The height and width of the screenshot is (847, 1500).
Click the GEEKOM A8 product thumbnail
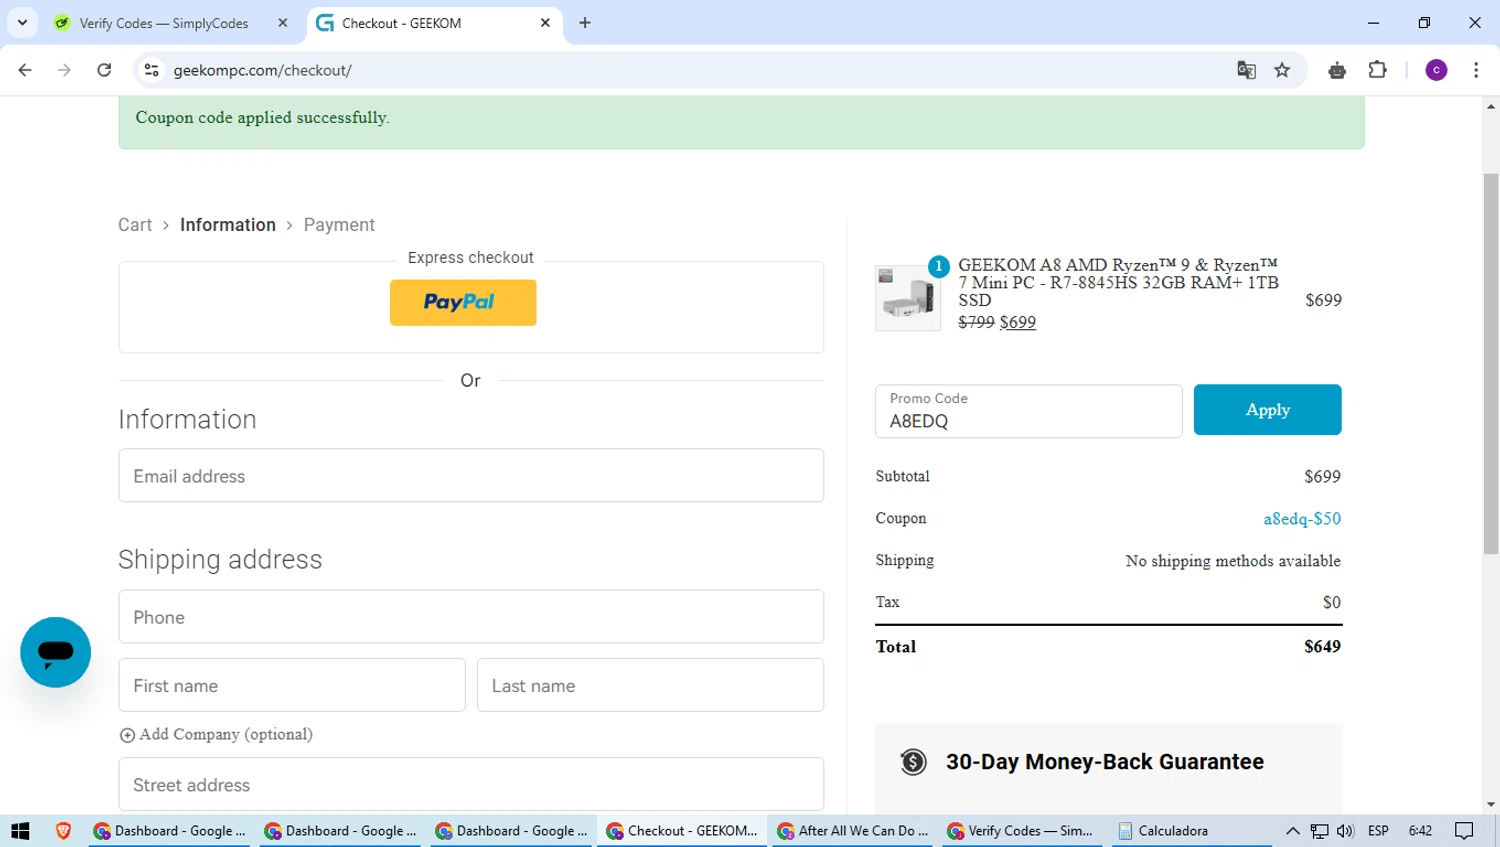(x=908, y=297)
